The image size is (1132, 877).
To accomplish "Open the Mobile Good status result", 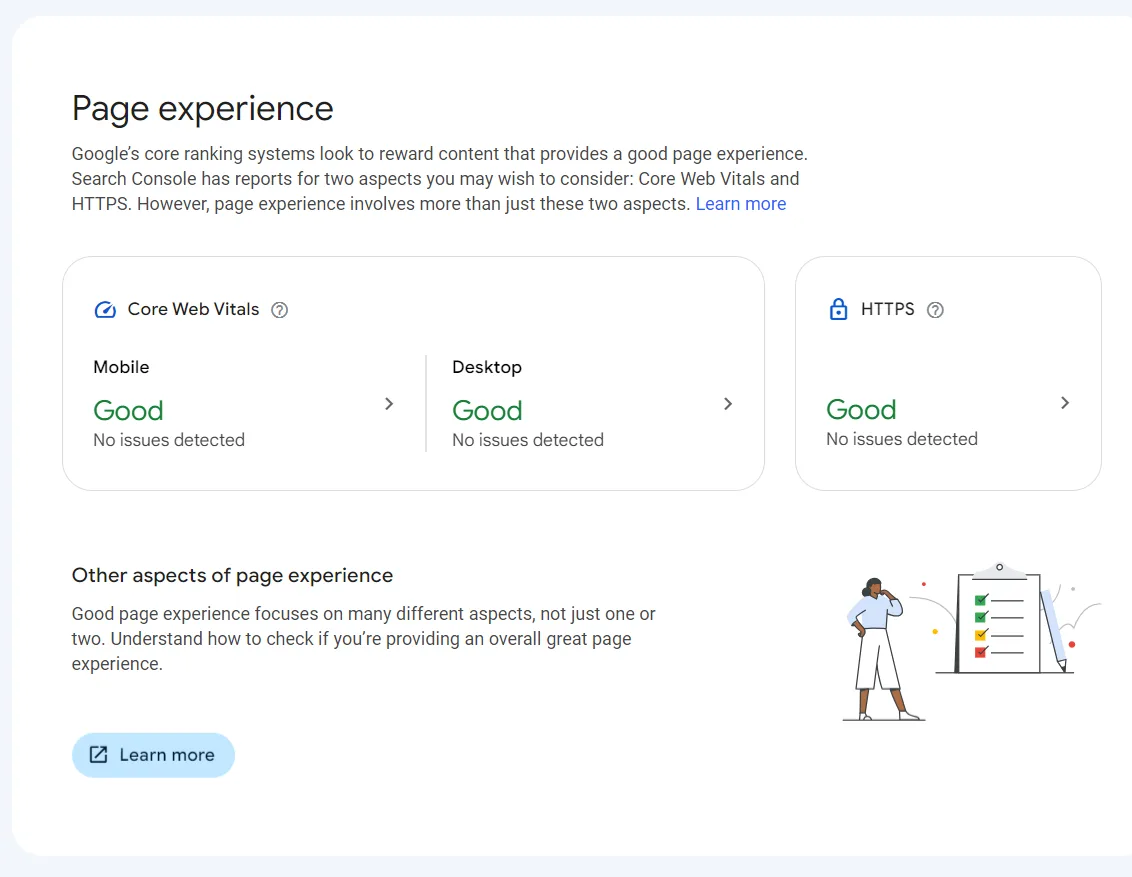I will pos(129,411).
